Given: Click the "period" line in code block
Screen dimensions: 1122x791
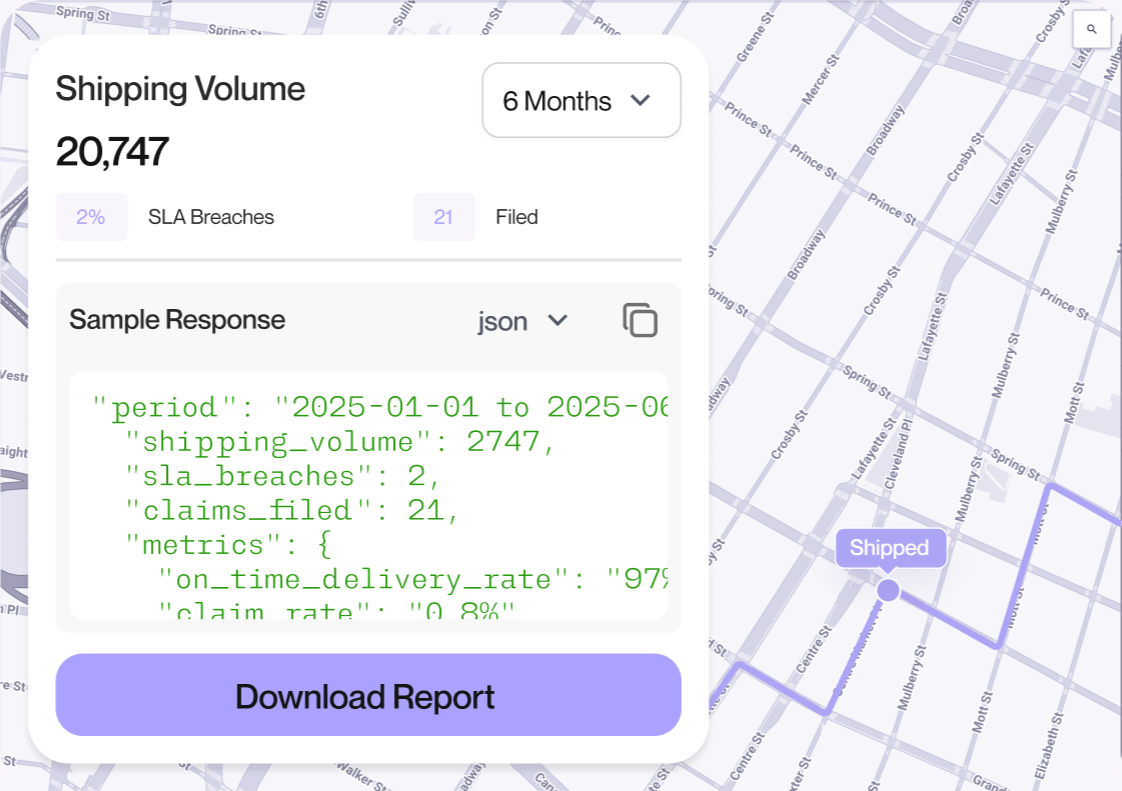Looking at the screenshot, I should pos(380,408).
